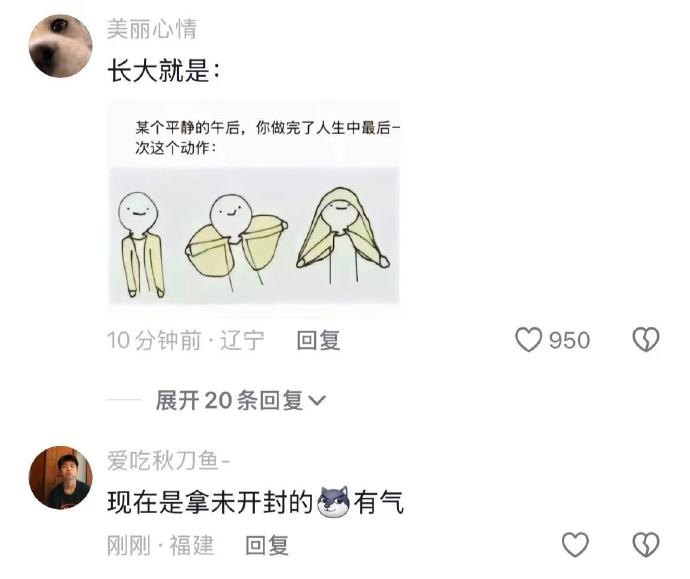The image size is (690, 579).
Task: Reply to 爱吃秋刀鱼-'s comment
Action: click(267, 545)
